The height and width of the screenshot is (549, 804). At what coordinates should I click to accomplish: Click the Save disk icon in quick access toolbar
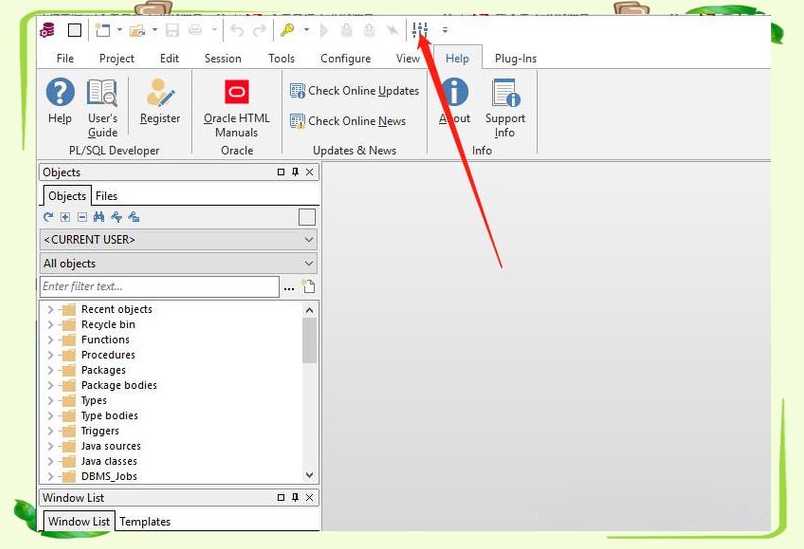click(x=172, y=30)
